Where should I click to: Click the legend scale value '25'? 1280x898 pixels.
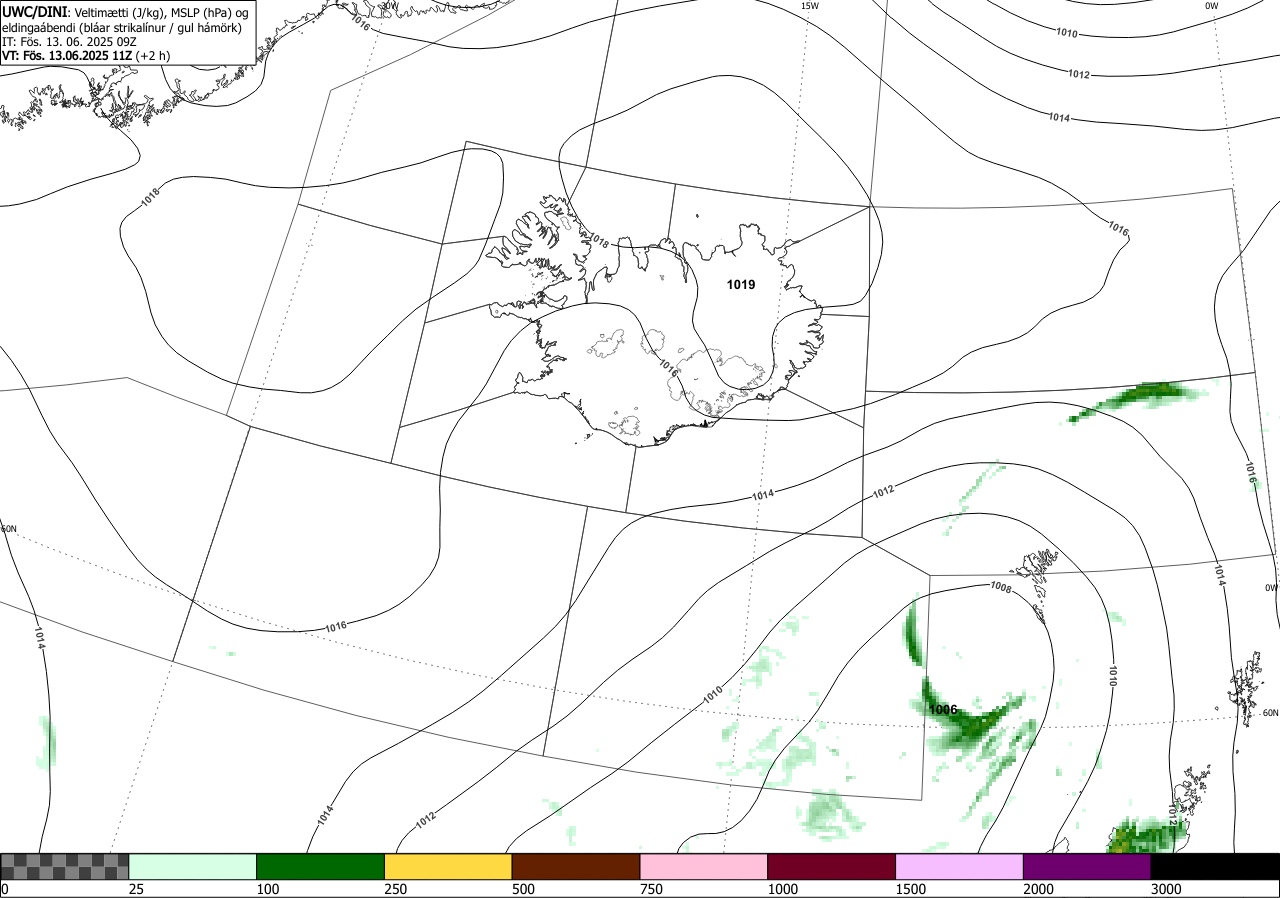(x=136, y=889)
